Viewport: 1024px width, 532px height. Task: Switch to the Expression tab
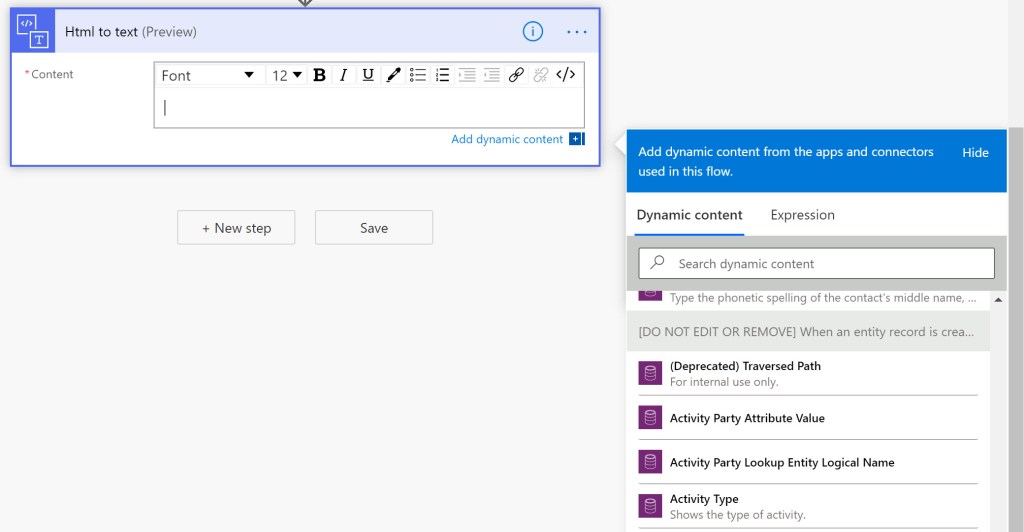[x=802, y=215]
